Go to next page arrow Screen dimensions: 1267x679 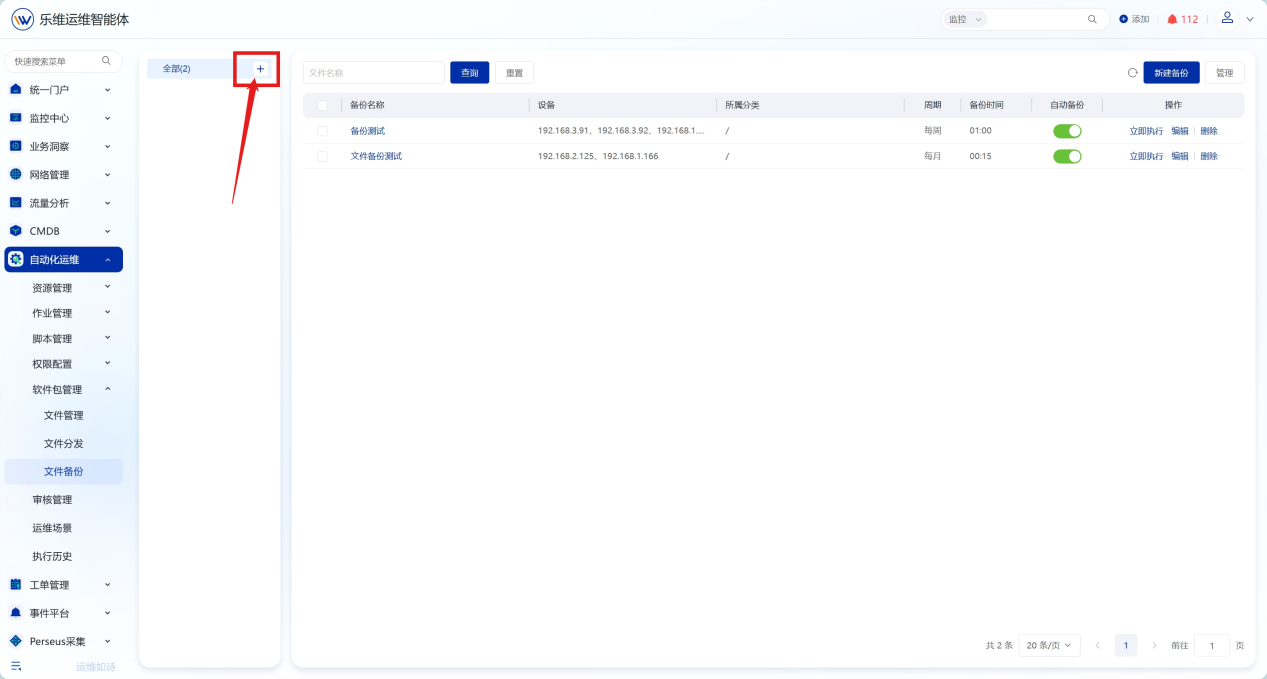click(x=1154, y=645)
